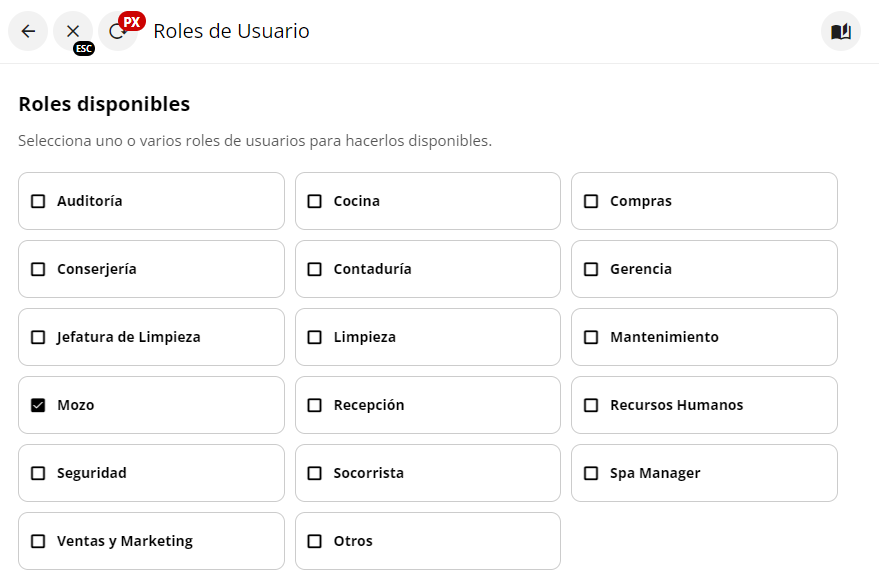Click the X (ESC) close icon
The image size is (879, 581).
[73, 31]
